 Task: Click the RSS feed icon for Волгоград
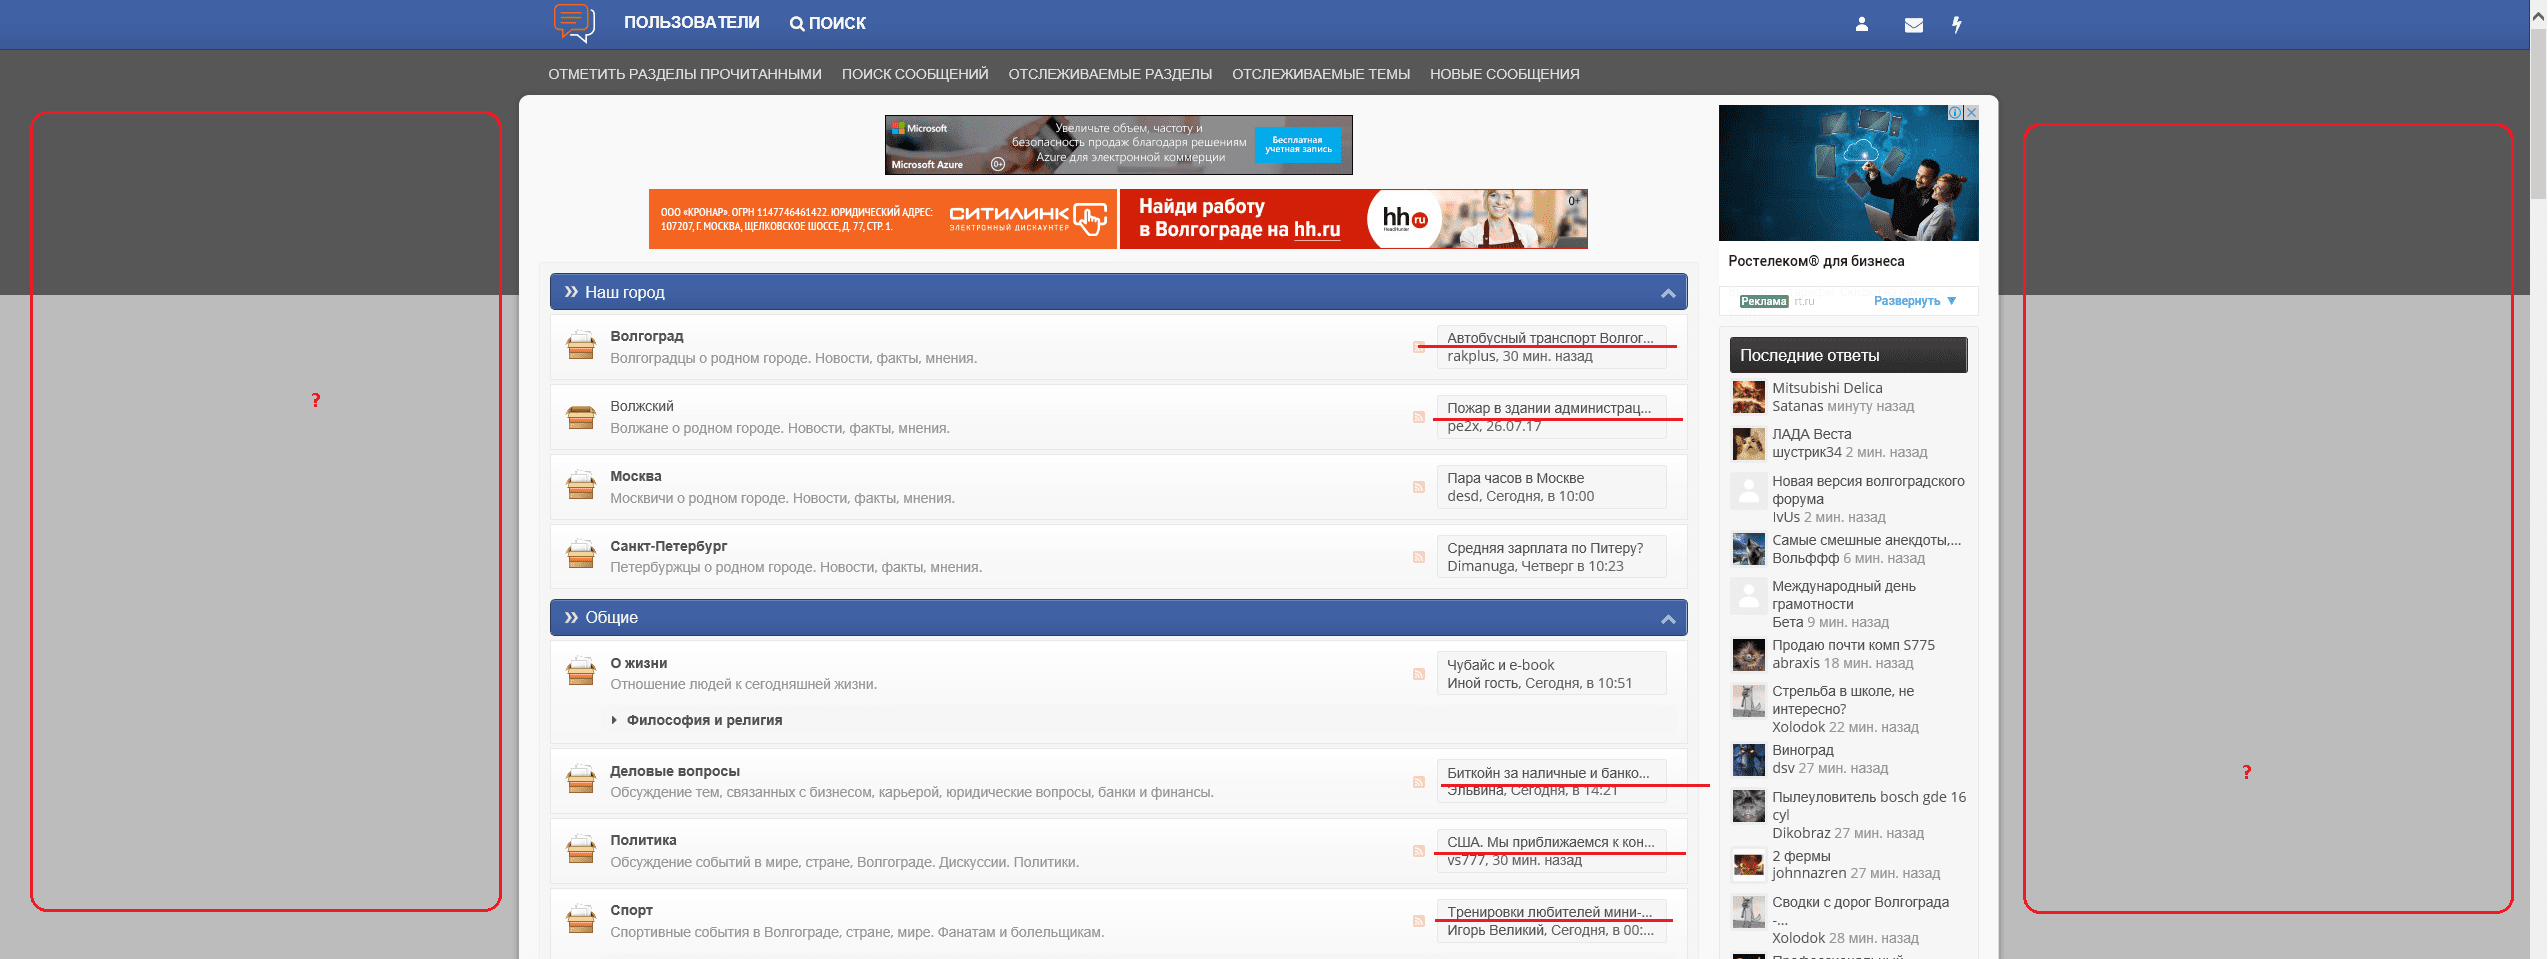[x=1418, y=347]
